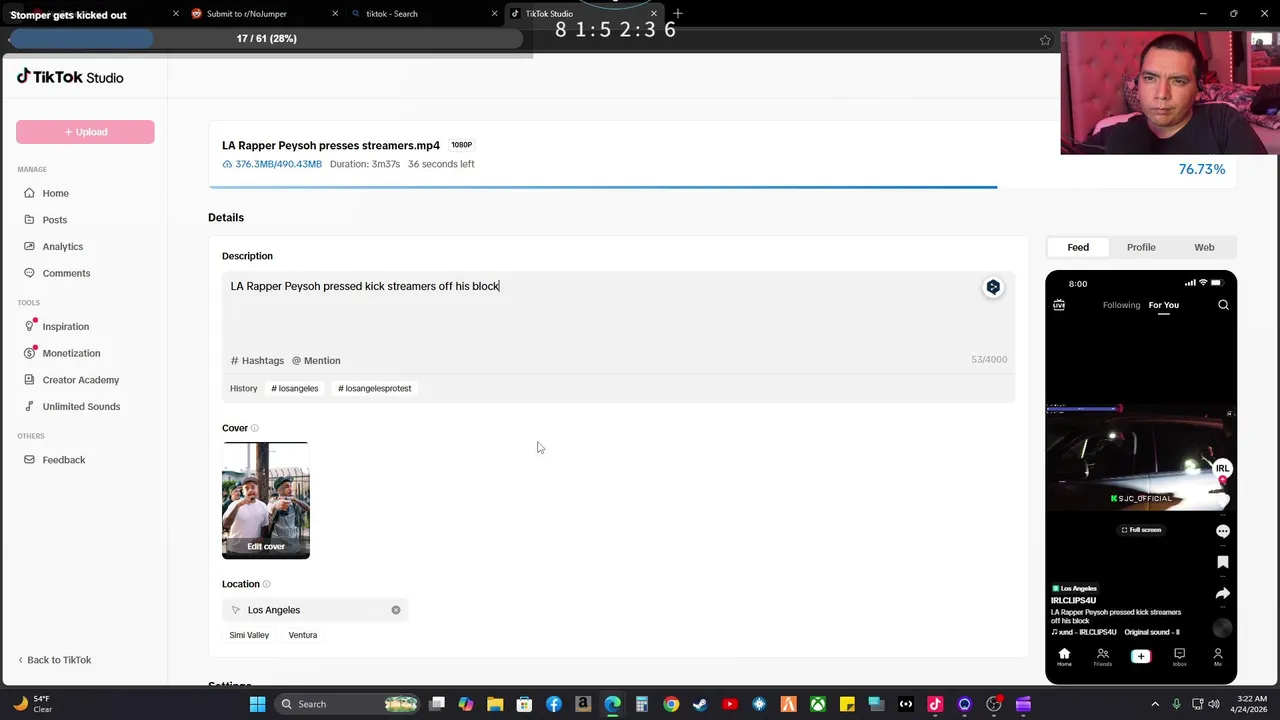Image resolution: width=1280 pixels, height=720 pixels.
Task: Open the Windows Start menu
Action: [x=257, y=704]
